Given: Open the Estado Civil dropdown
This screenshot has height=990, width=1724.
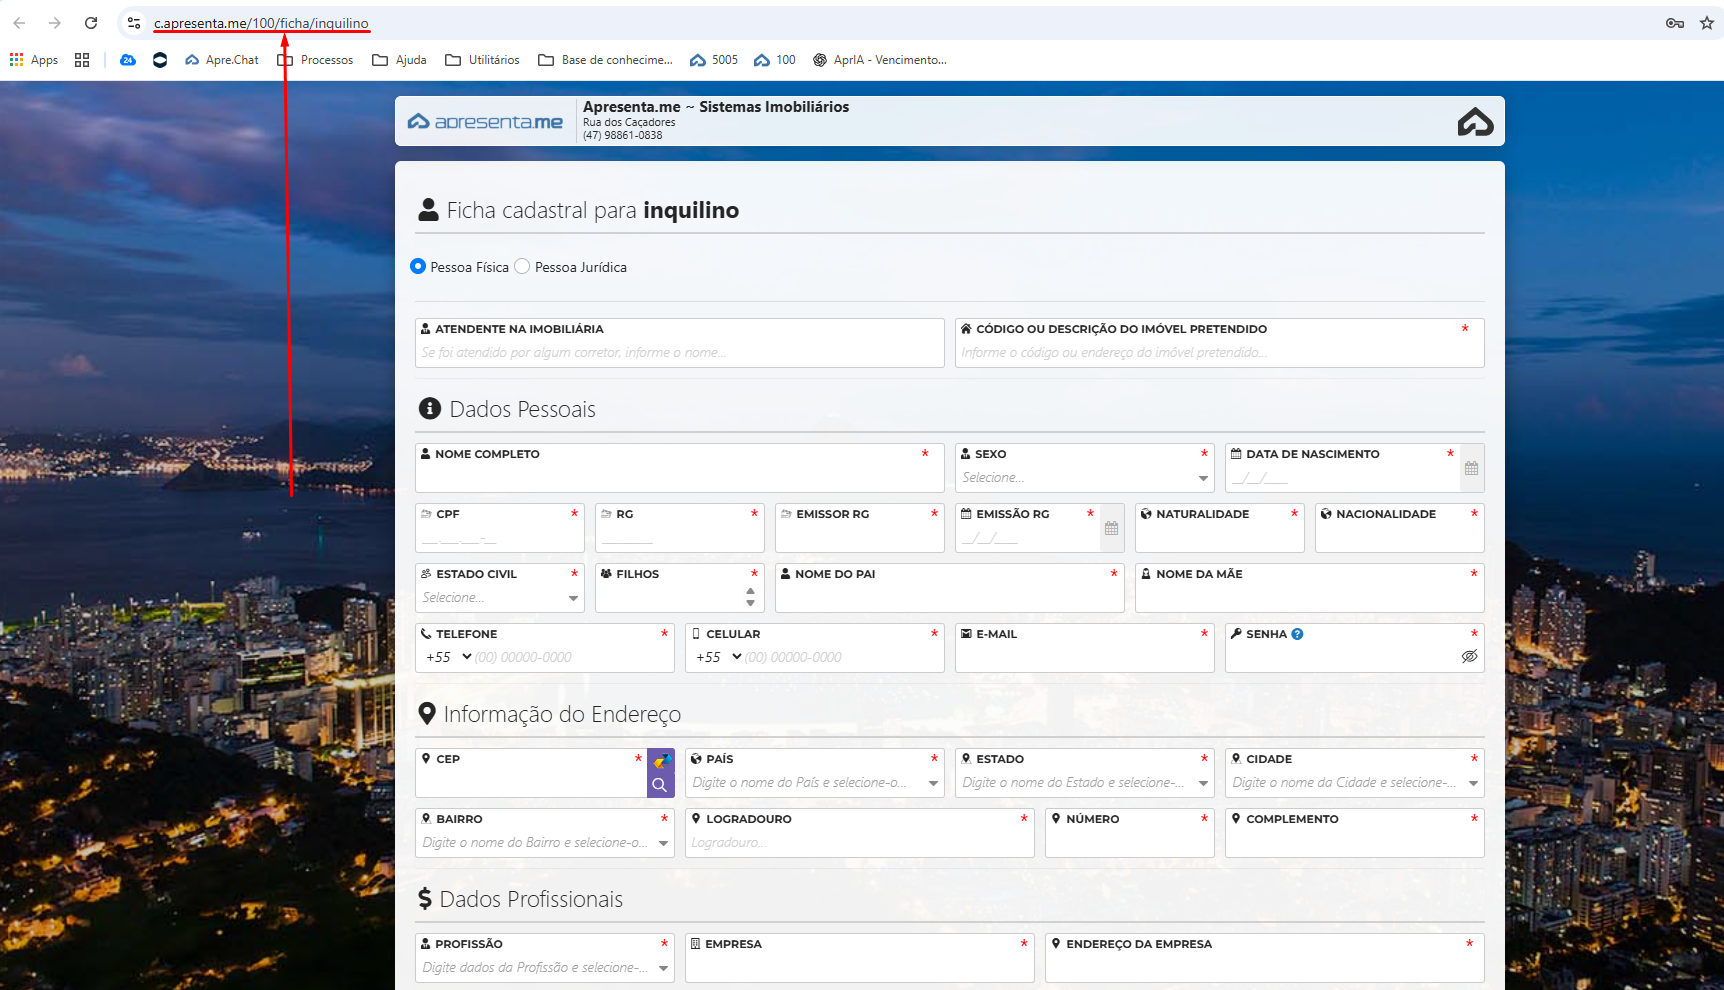Looking at the screenshot, I should tap(573, 598).
